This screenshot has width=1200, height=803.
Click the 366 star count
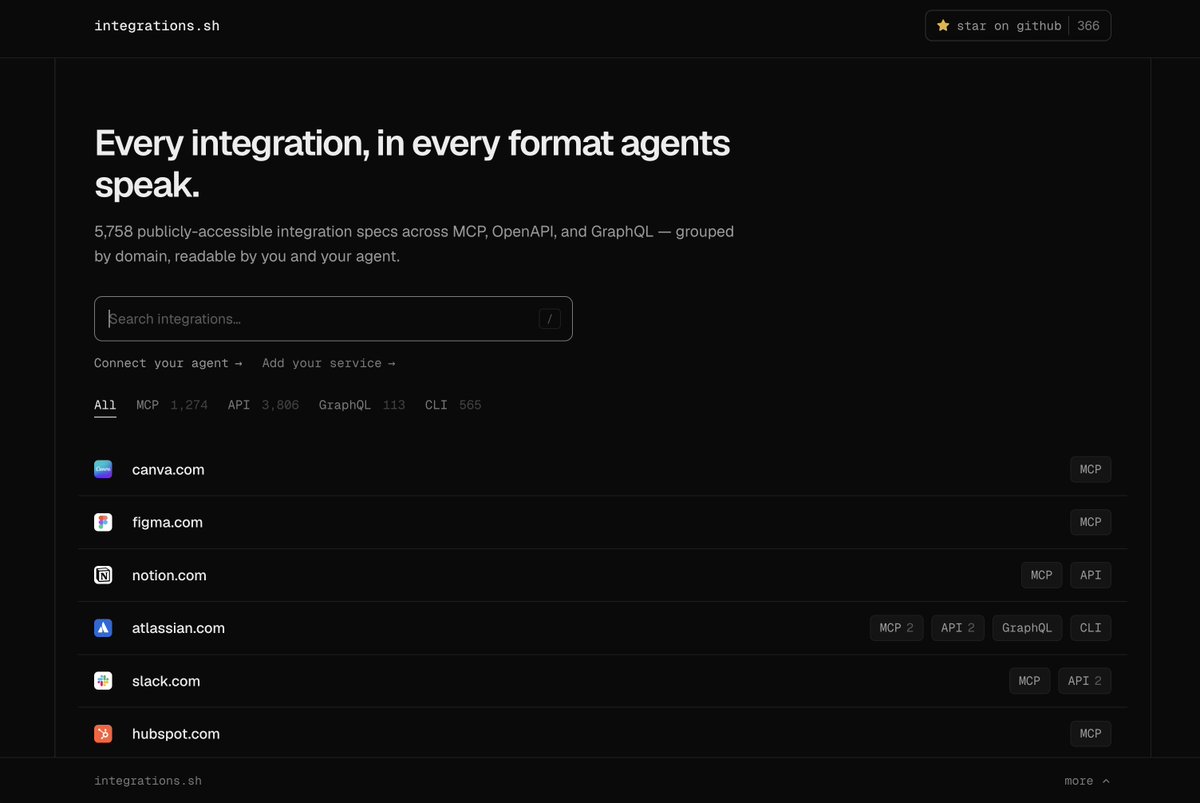click(x=1088, y=26)
